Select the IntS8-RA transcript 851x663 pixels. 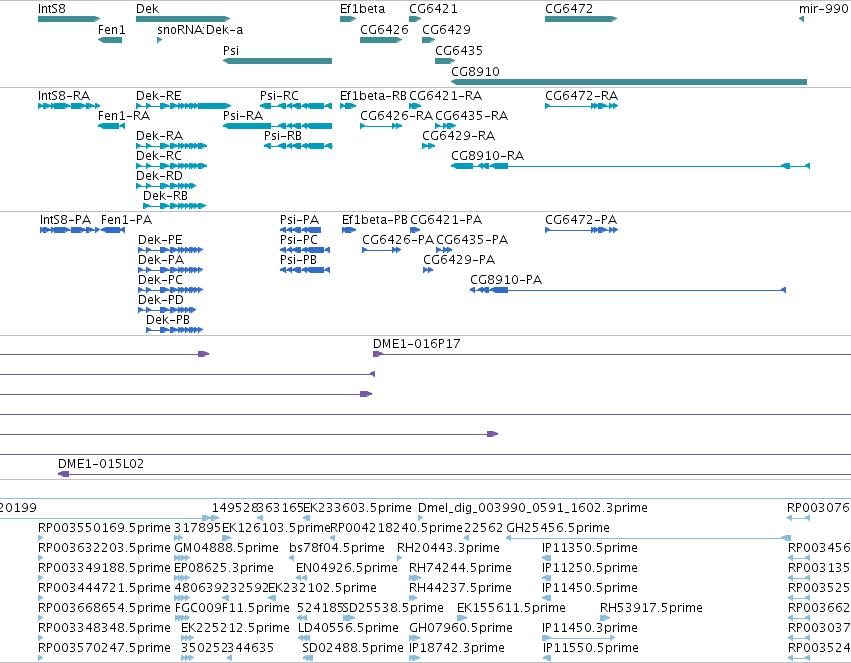tap(69, 106)
